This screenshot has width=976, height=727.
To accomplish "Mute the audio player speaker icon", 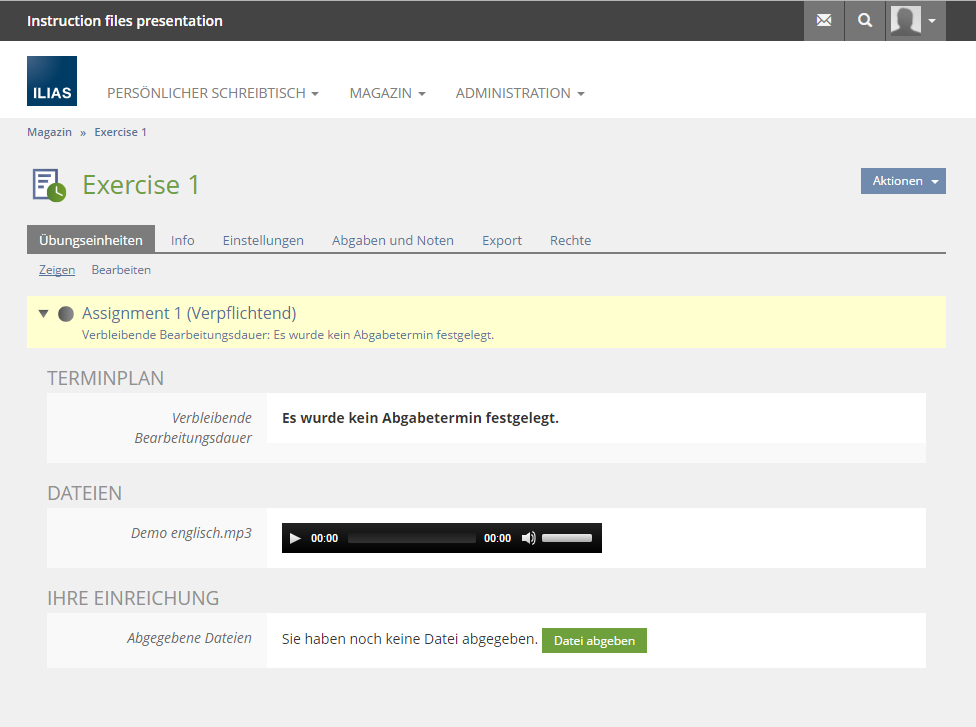I will pos(528,538).
